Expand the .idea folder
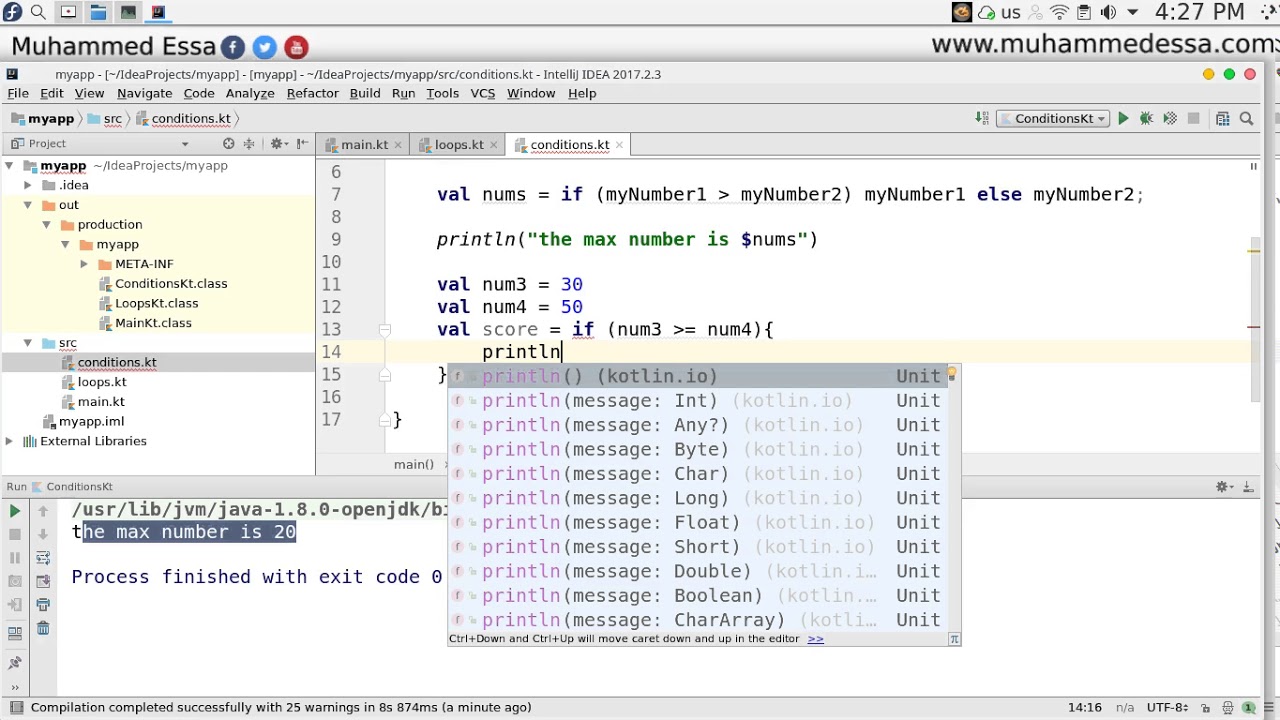Image resolution: width=1280 pixels, height=720 pixels. pos(28,185)
